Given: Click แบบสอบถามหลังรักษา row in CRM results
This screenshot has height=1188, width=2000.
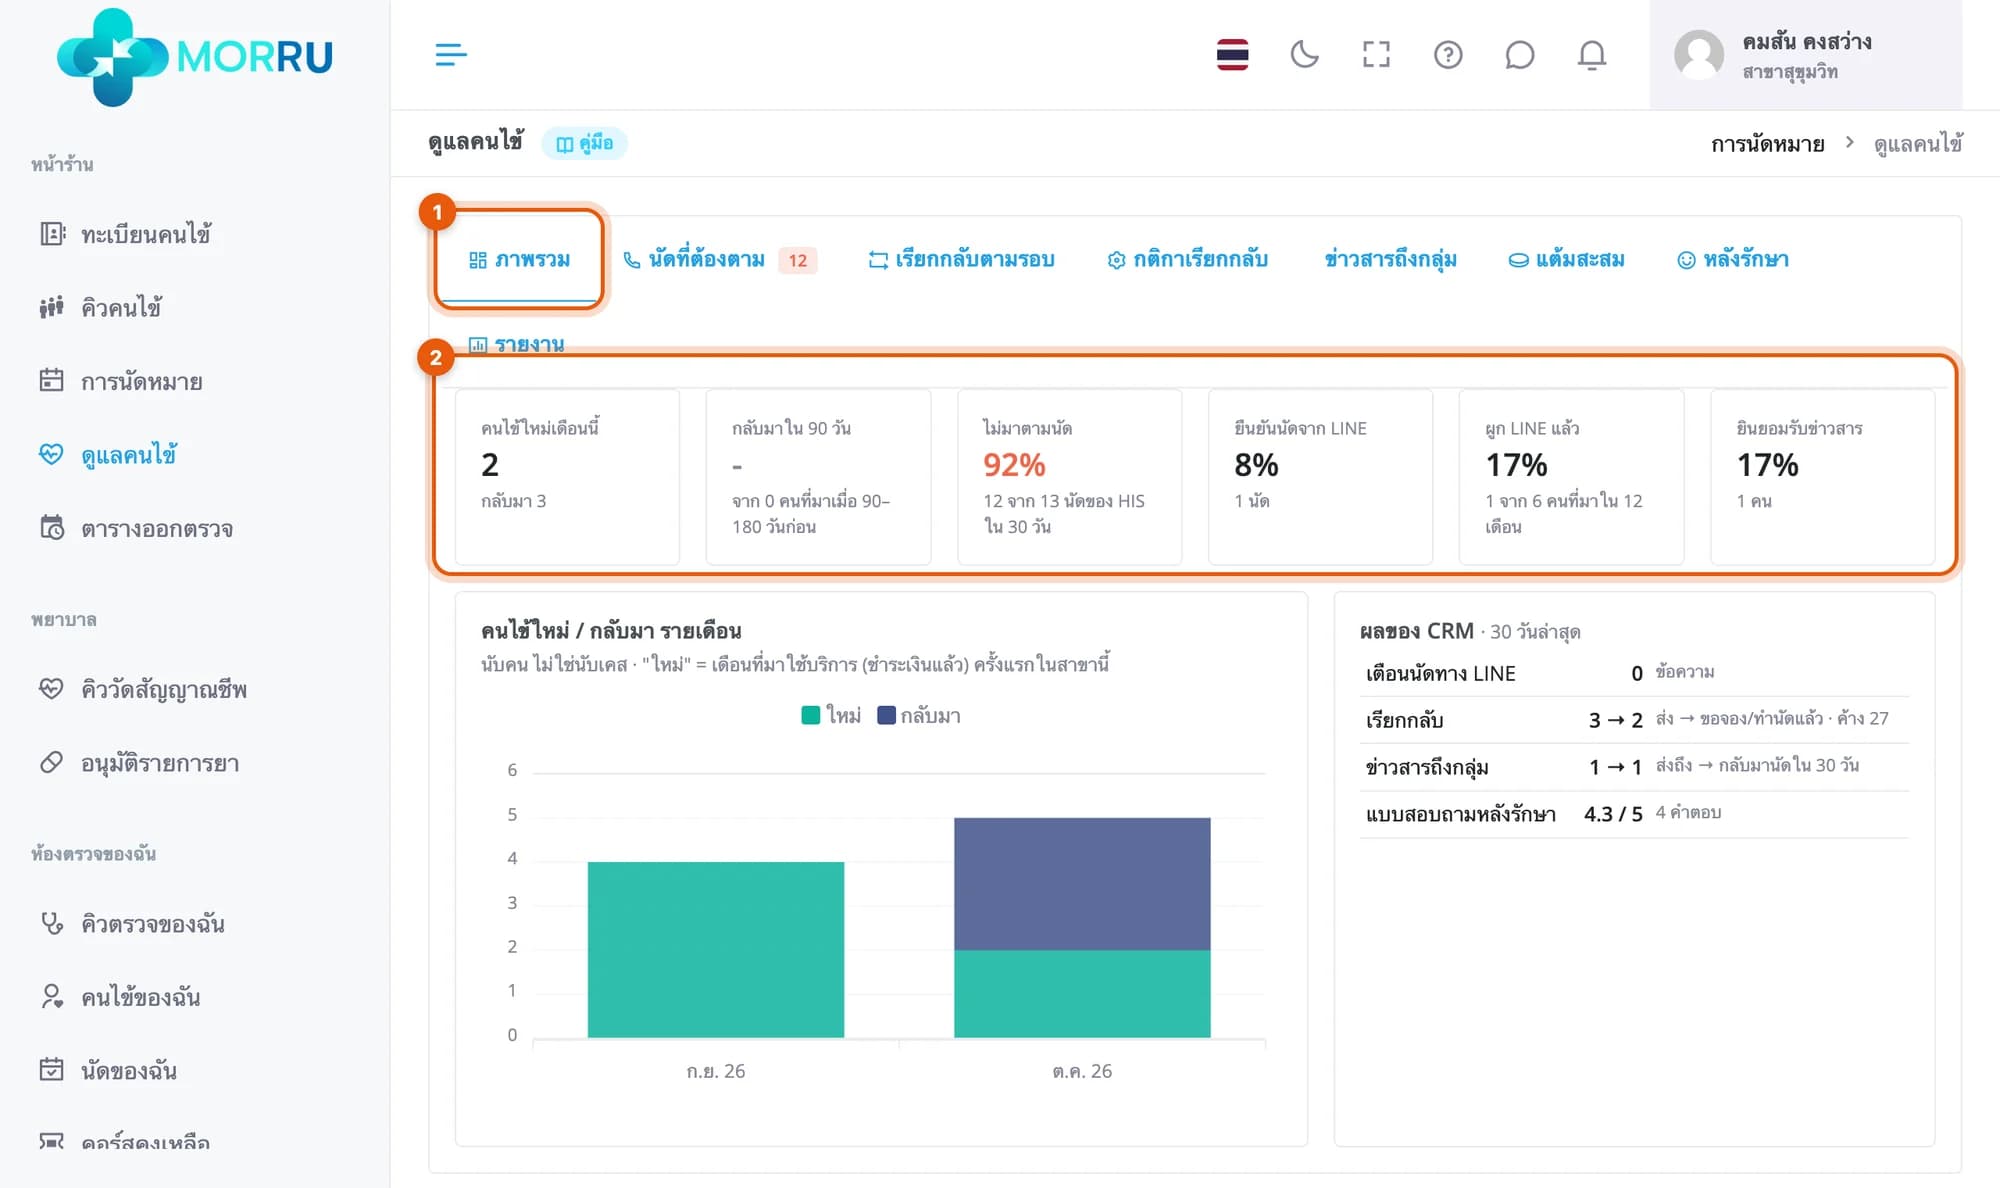Looking at the screenshot, I should [x=1634, y=813].
